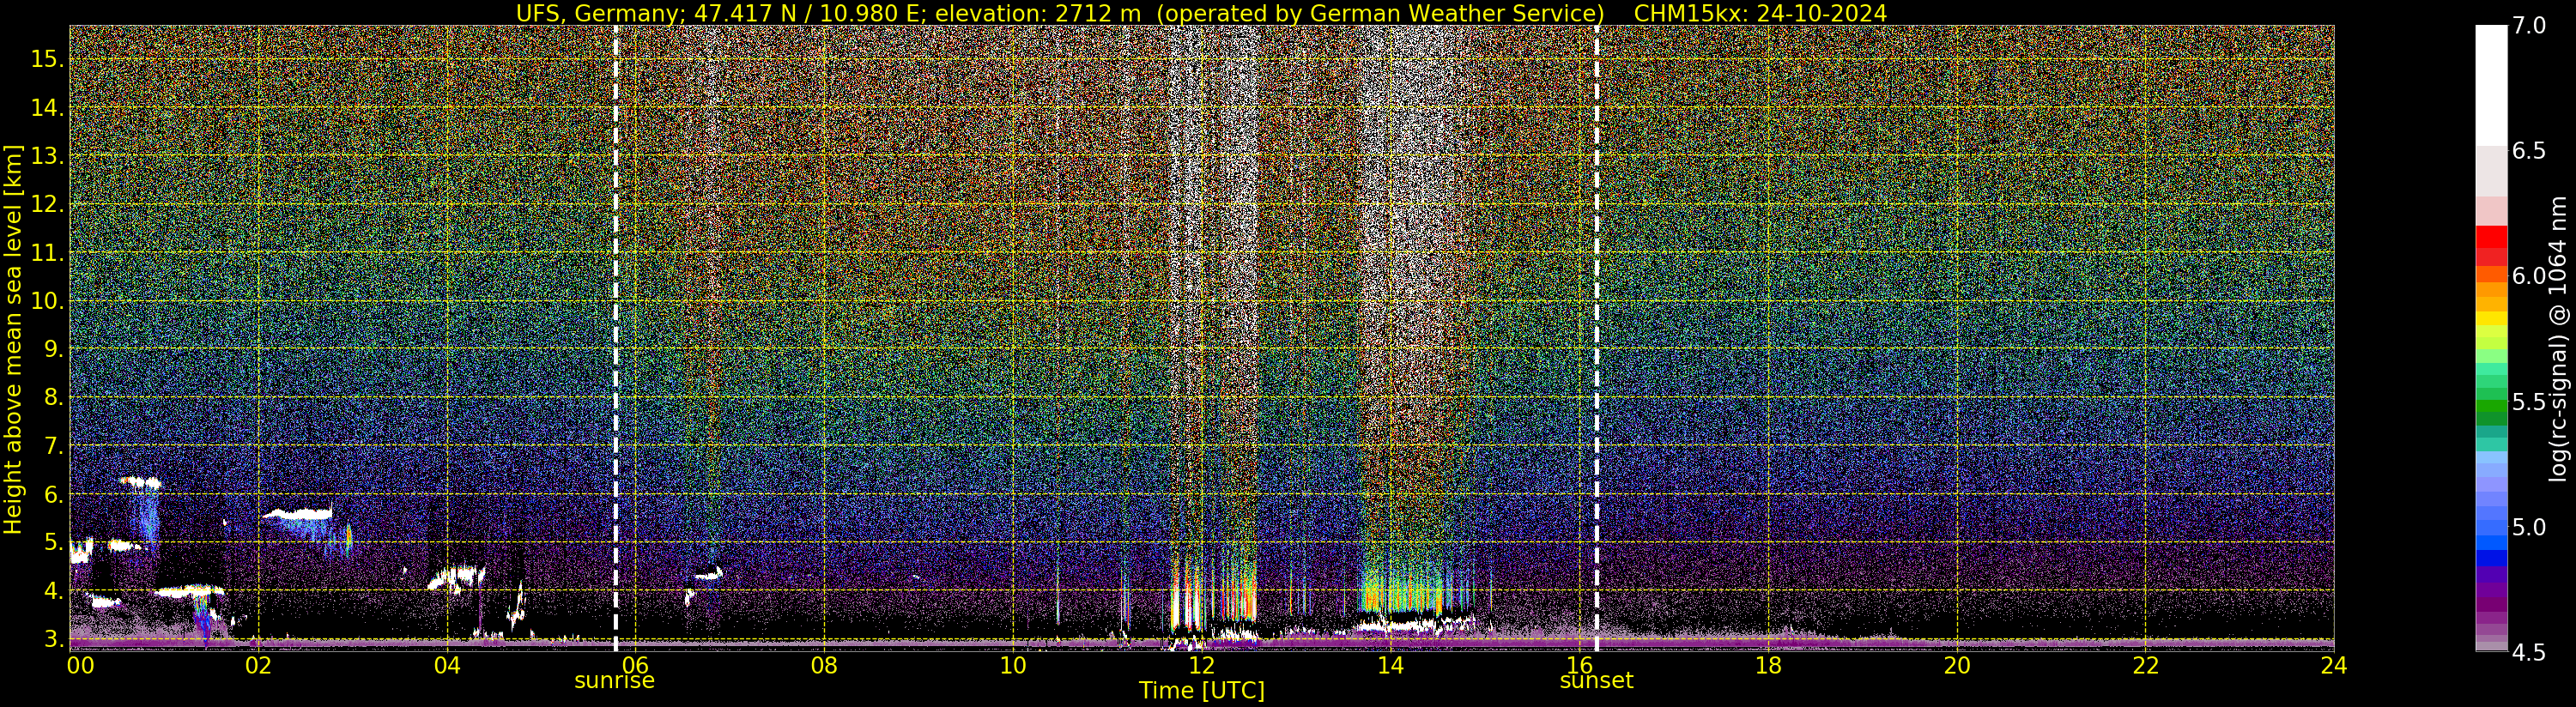This screenshot has height=707, width=2576.
Task: Click the '6.0' colorbar tick value
Action: 2528,276
